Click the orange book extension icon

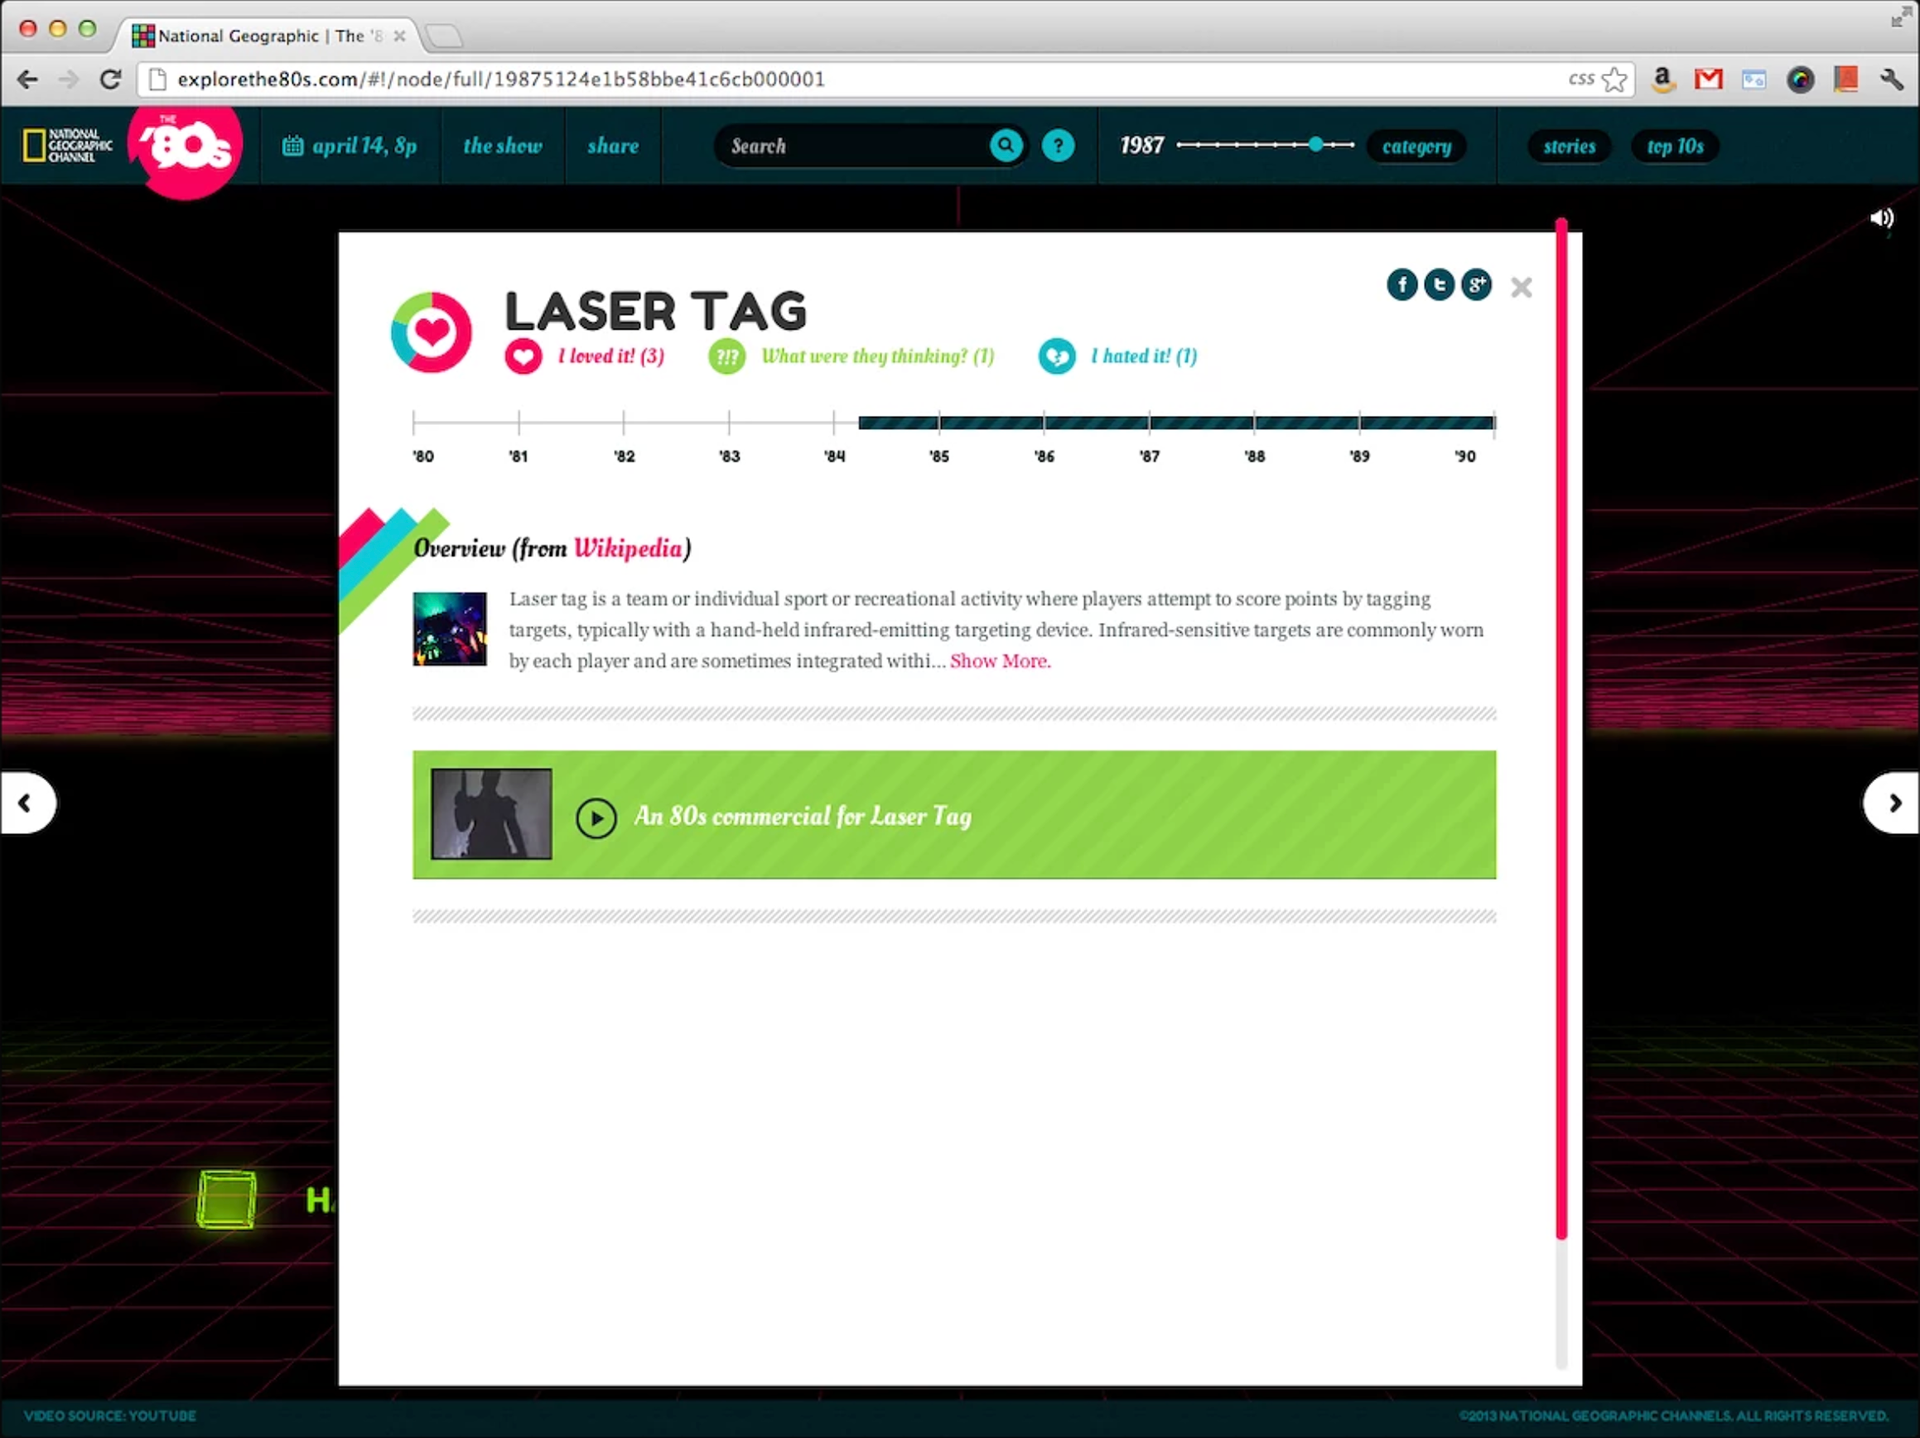click(1846, 79)
